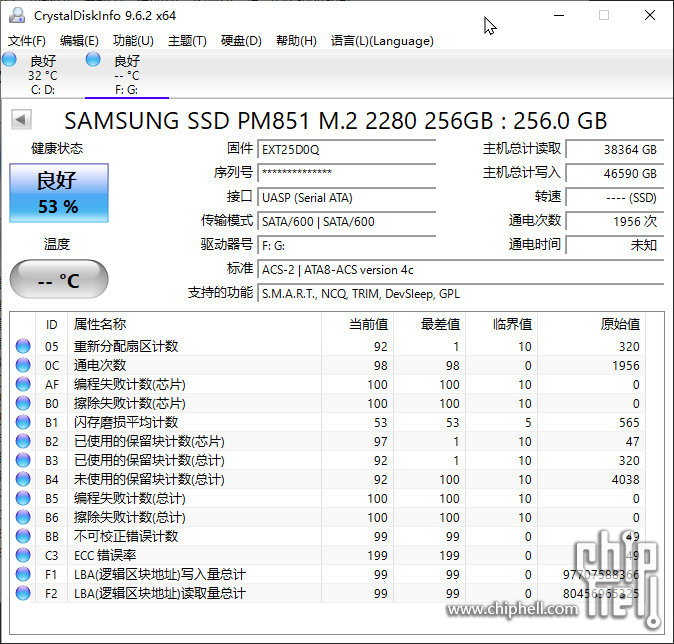Screen dimensions: 674x644
Task: Click host total reads value 38364 GB
Action: pyautogui.click(x=615, y=150)
